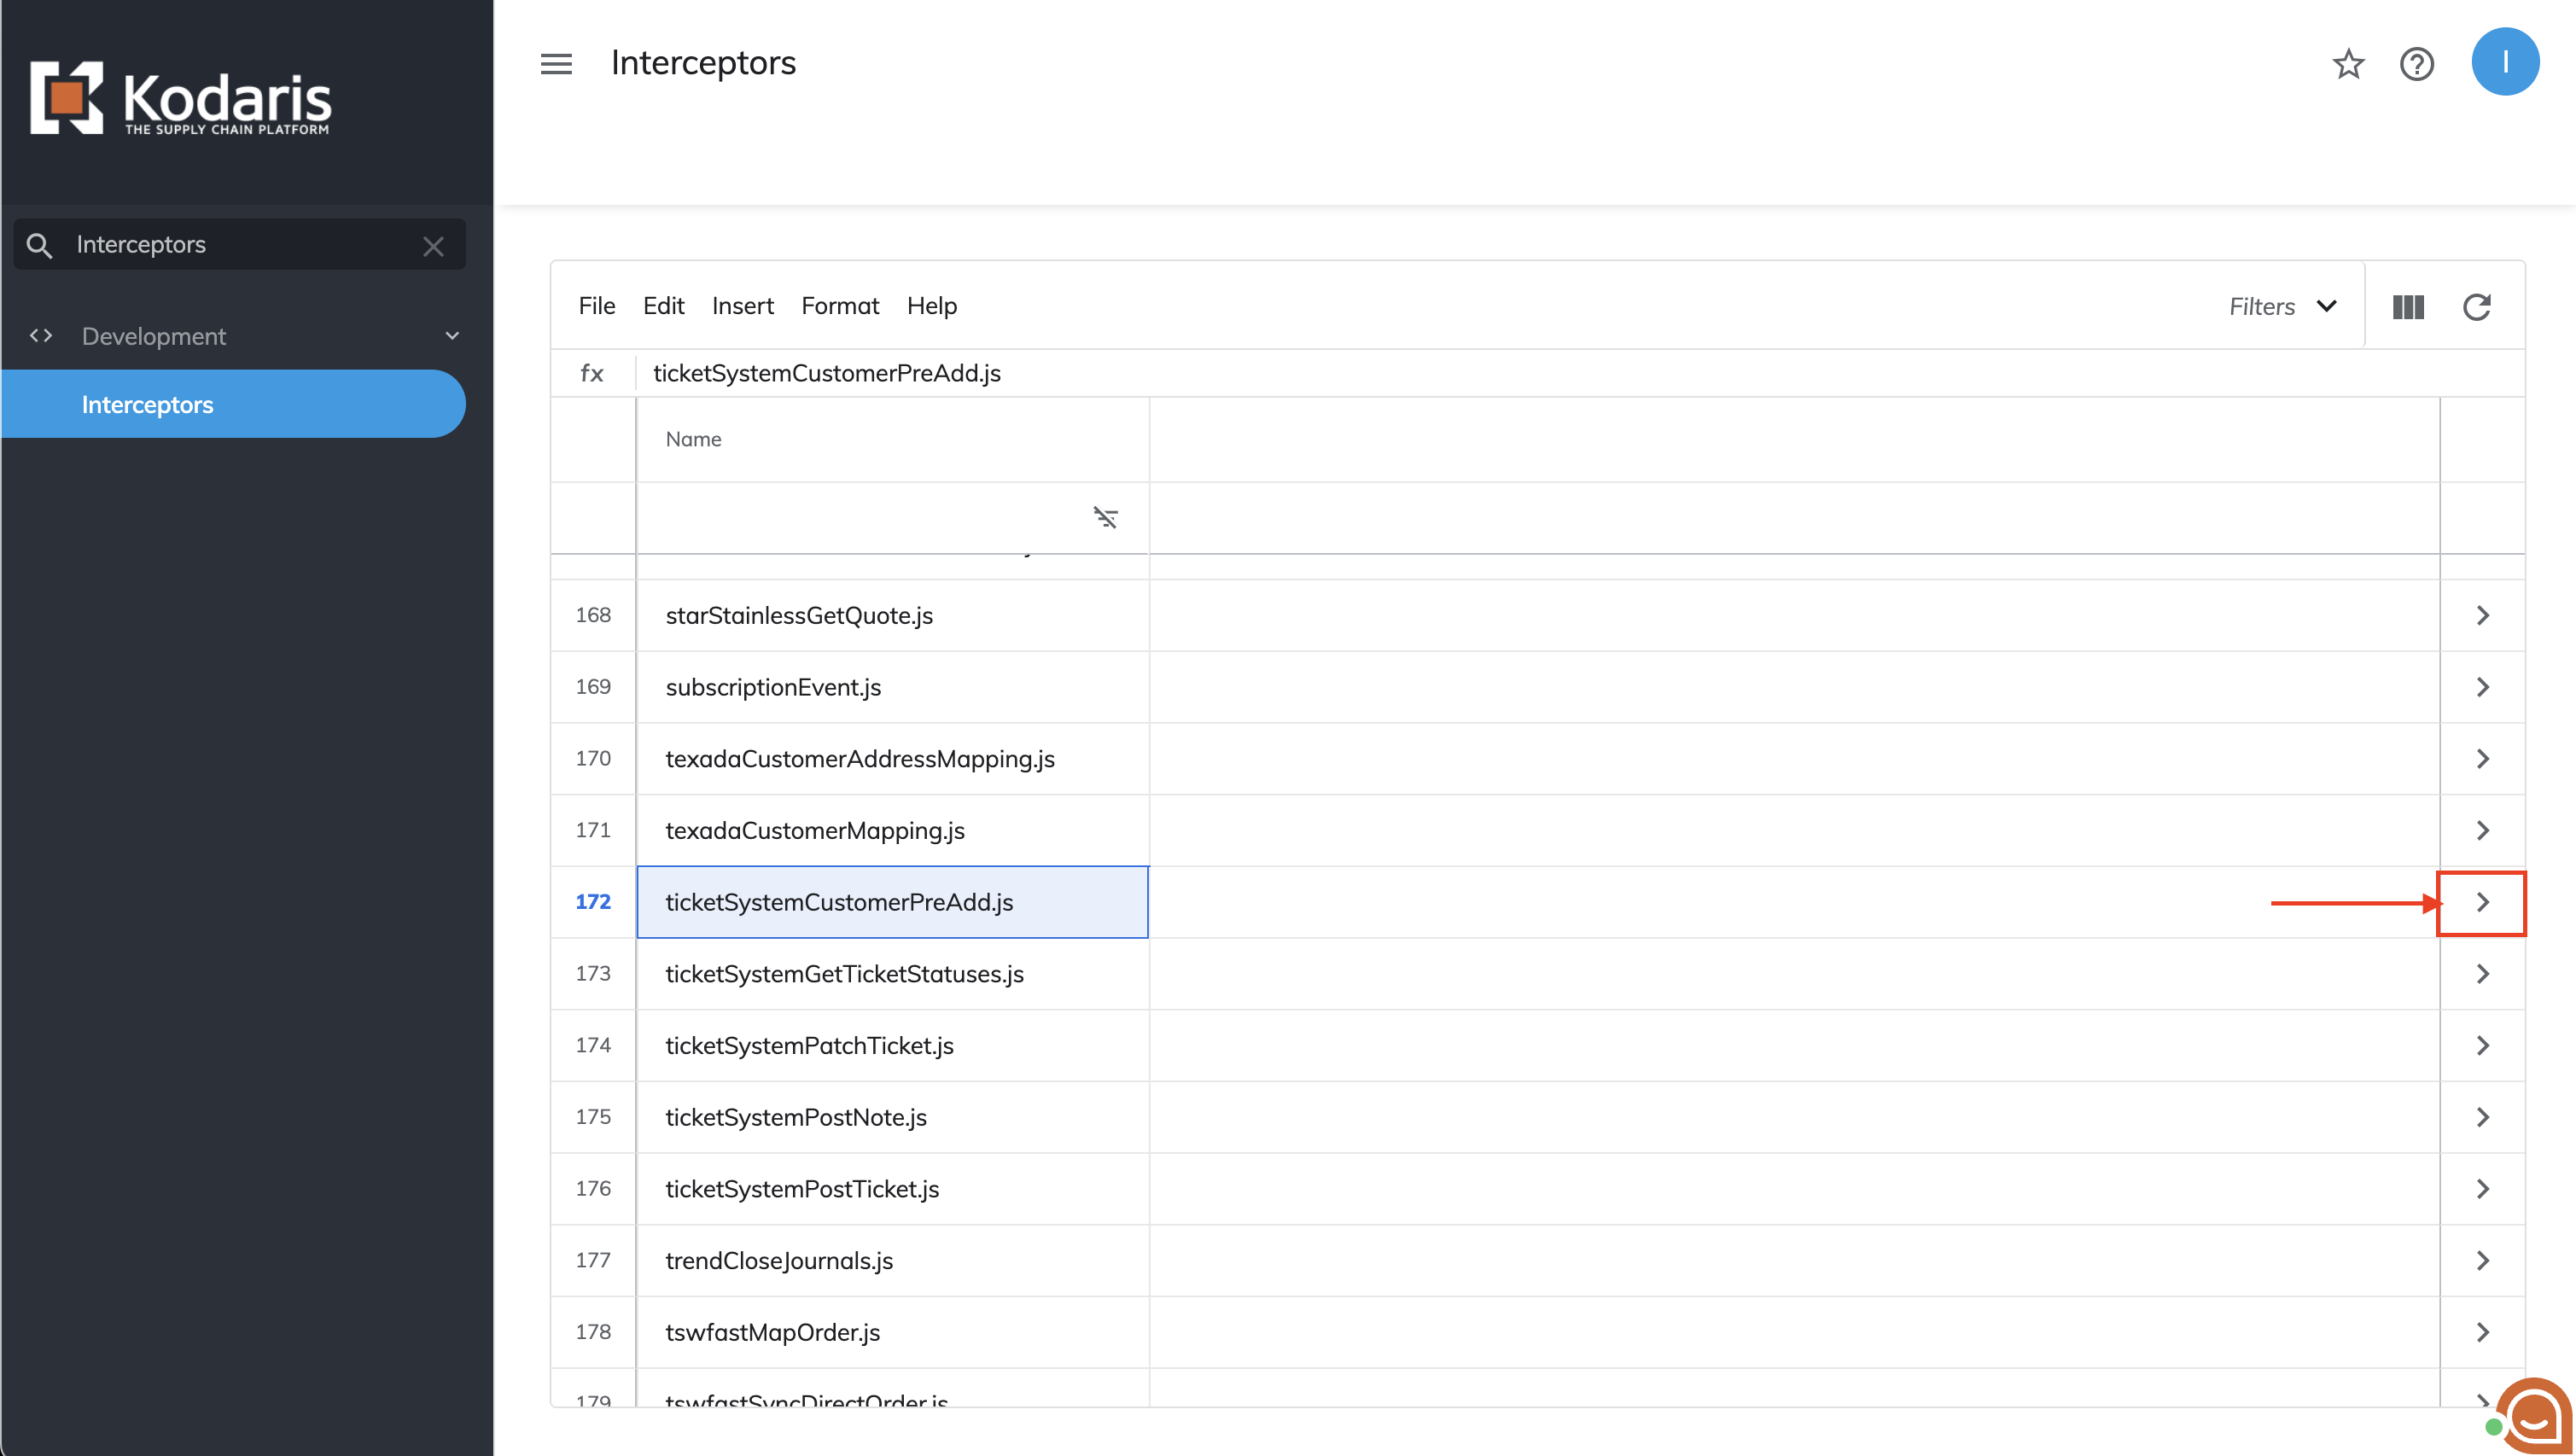Screen dimensions: 2576x1456
Task: Click the Kodaris logo
Action: [181, 98]
